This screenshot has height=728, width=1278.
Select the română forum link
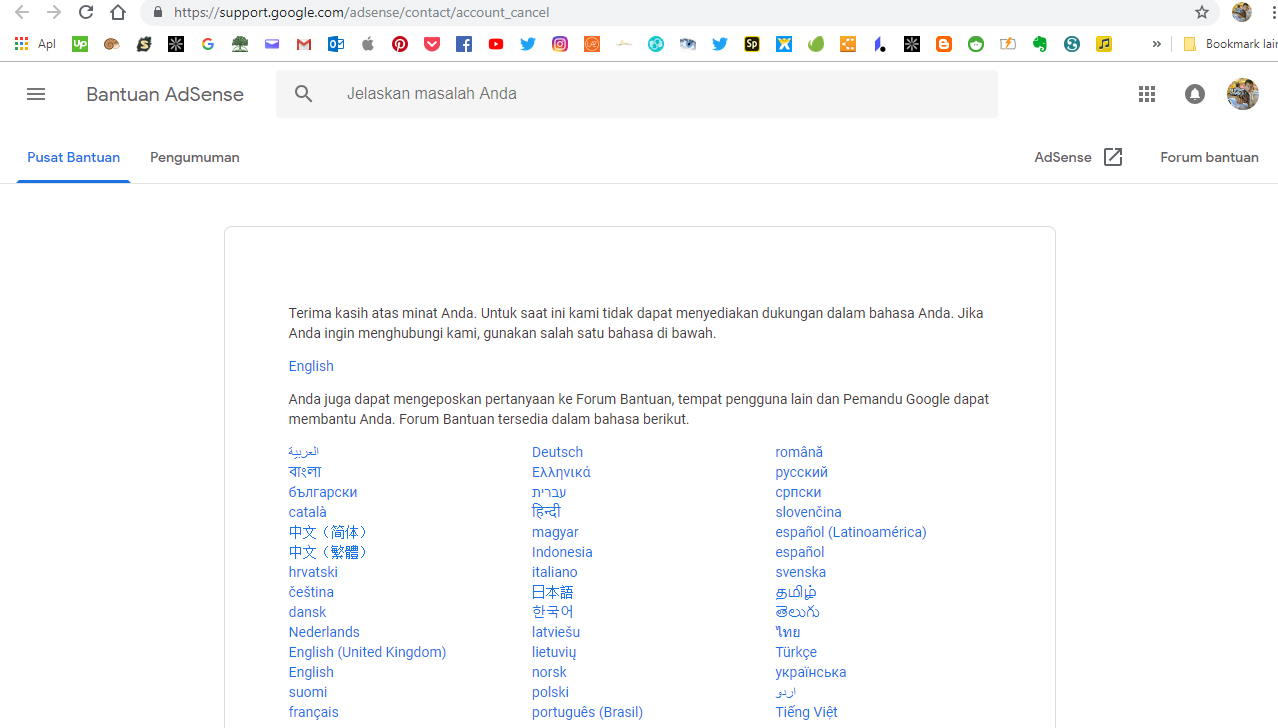coord(799,452)
